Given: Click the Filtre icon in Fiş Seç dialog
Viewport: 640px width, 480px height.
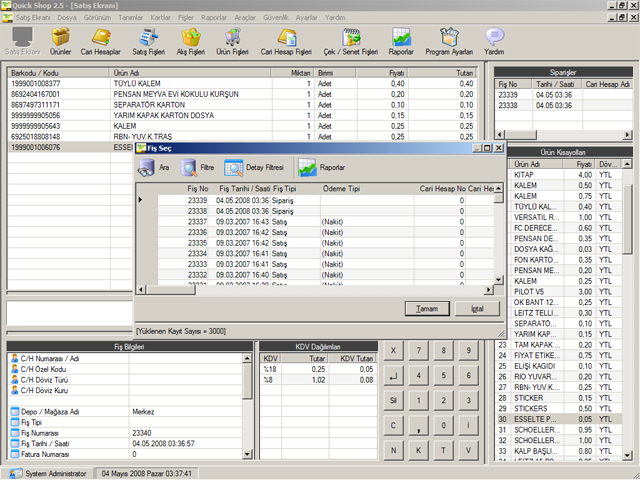Looking at the screenshot, I should (x=189, y=168).
